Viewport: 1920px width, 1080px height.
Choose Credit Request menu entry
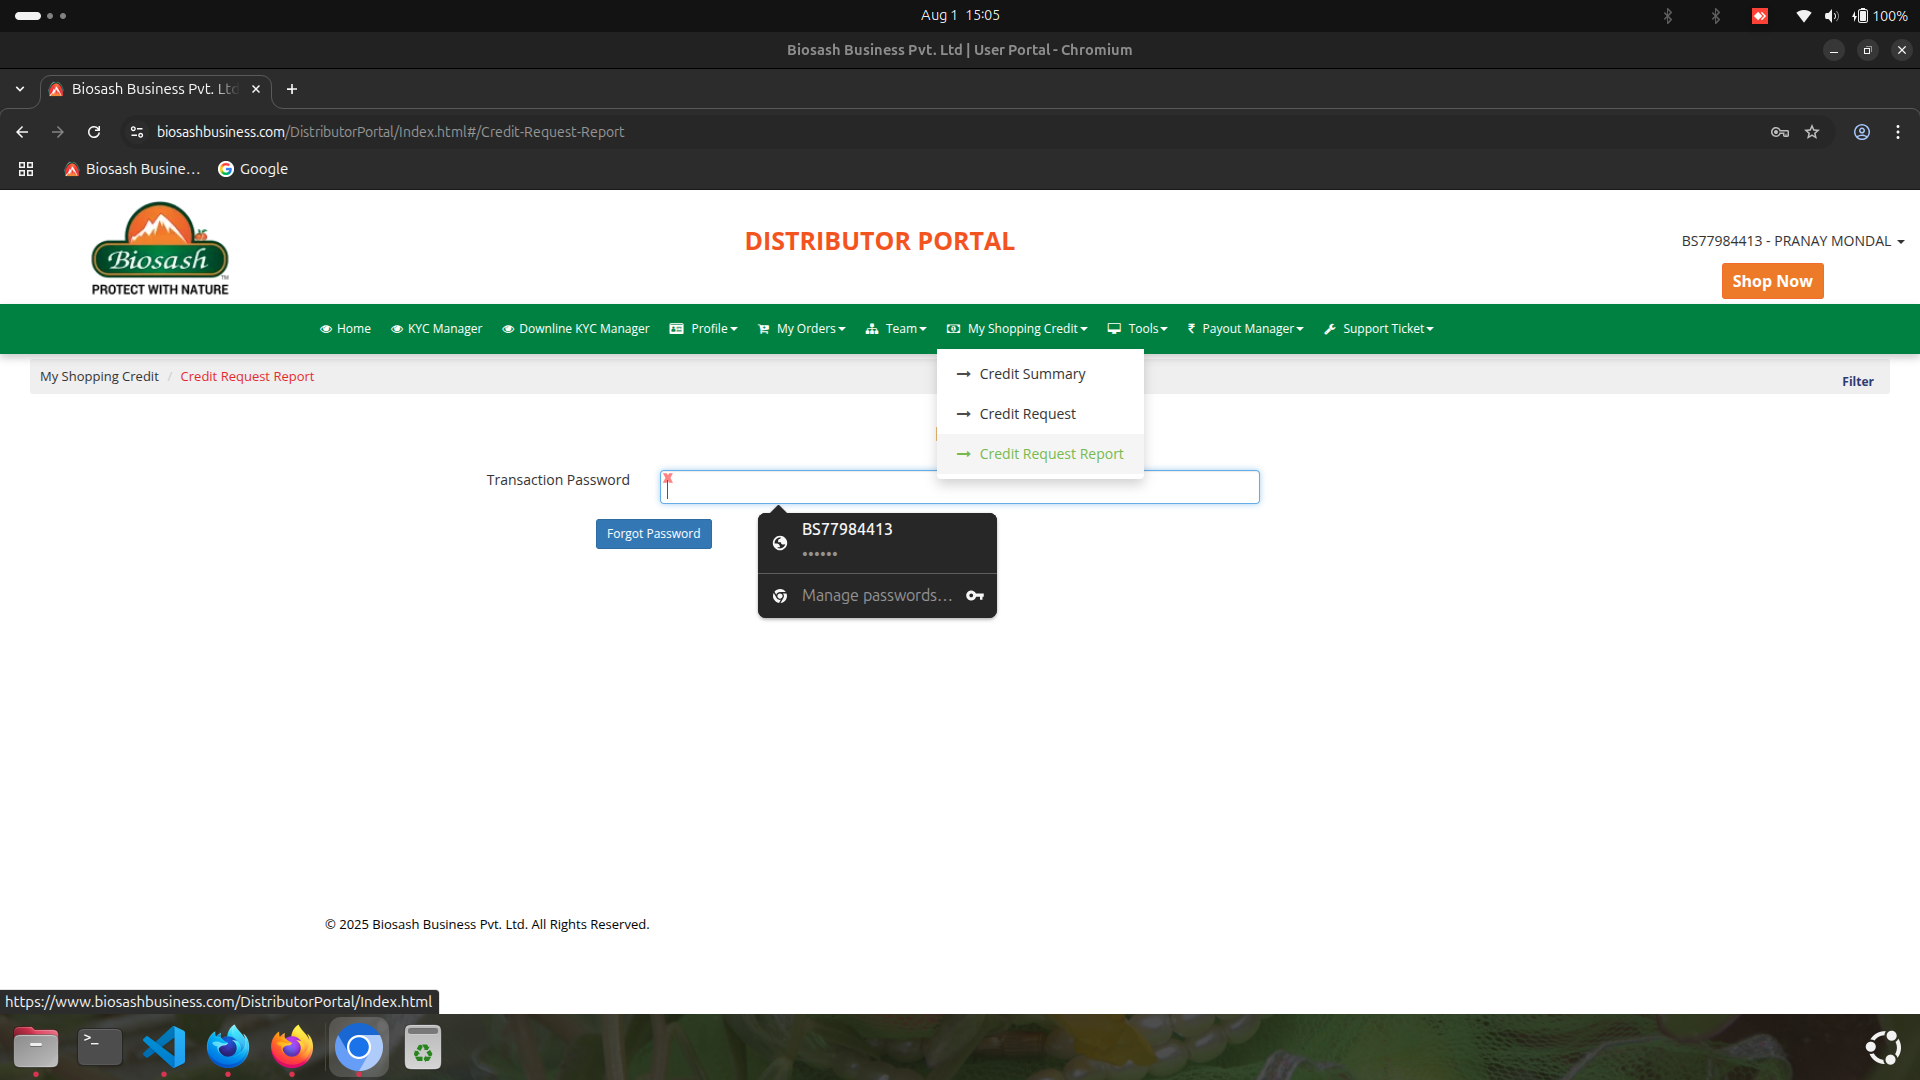[1027, 414]
